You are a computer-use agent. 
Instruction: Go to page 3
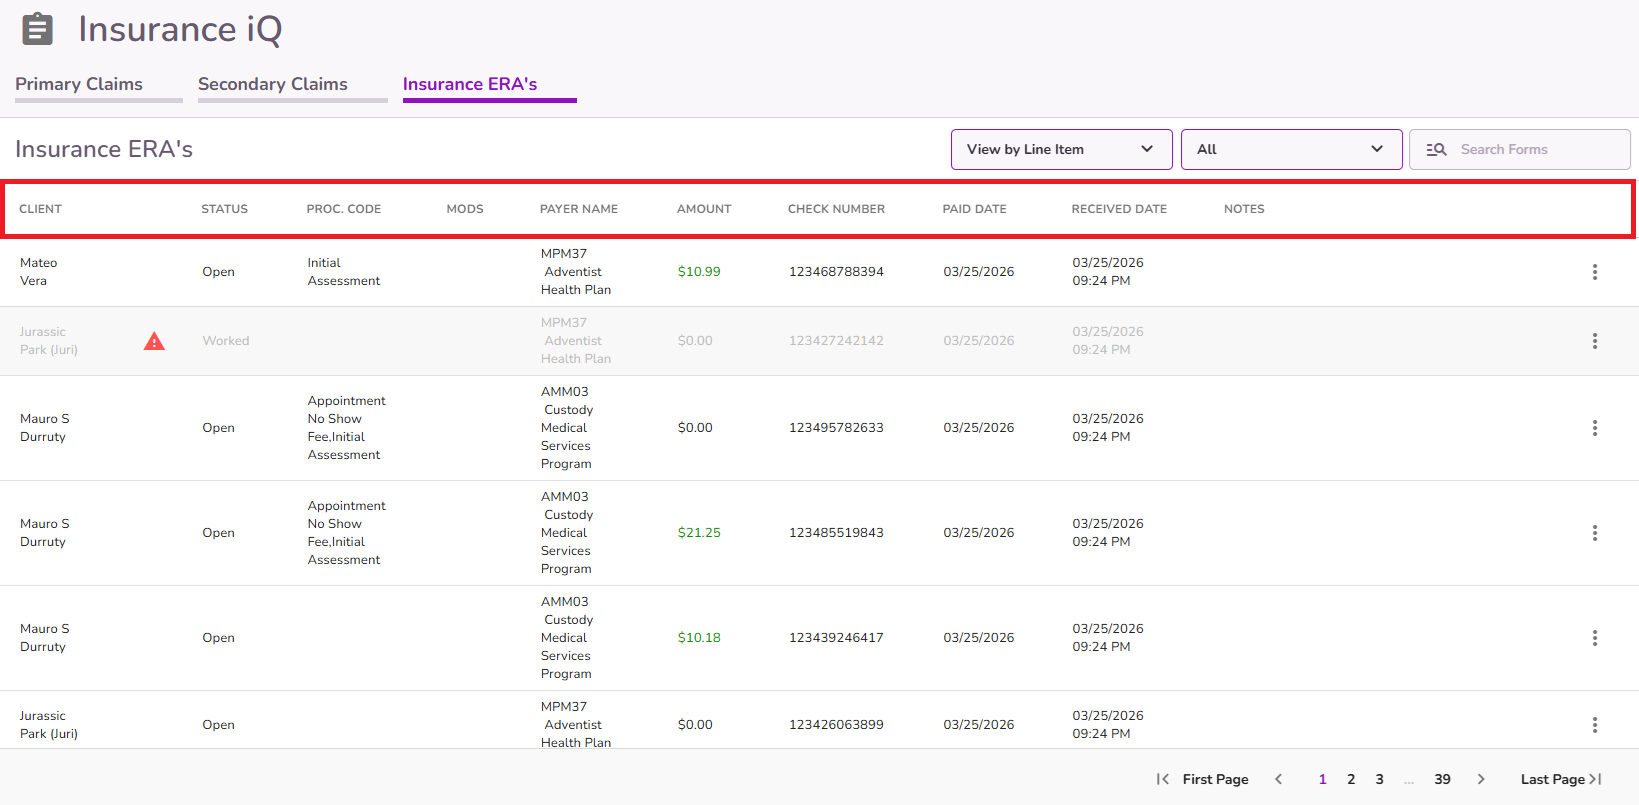pyautogui.click(x=1379, y=779)
